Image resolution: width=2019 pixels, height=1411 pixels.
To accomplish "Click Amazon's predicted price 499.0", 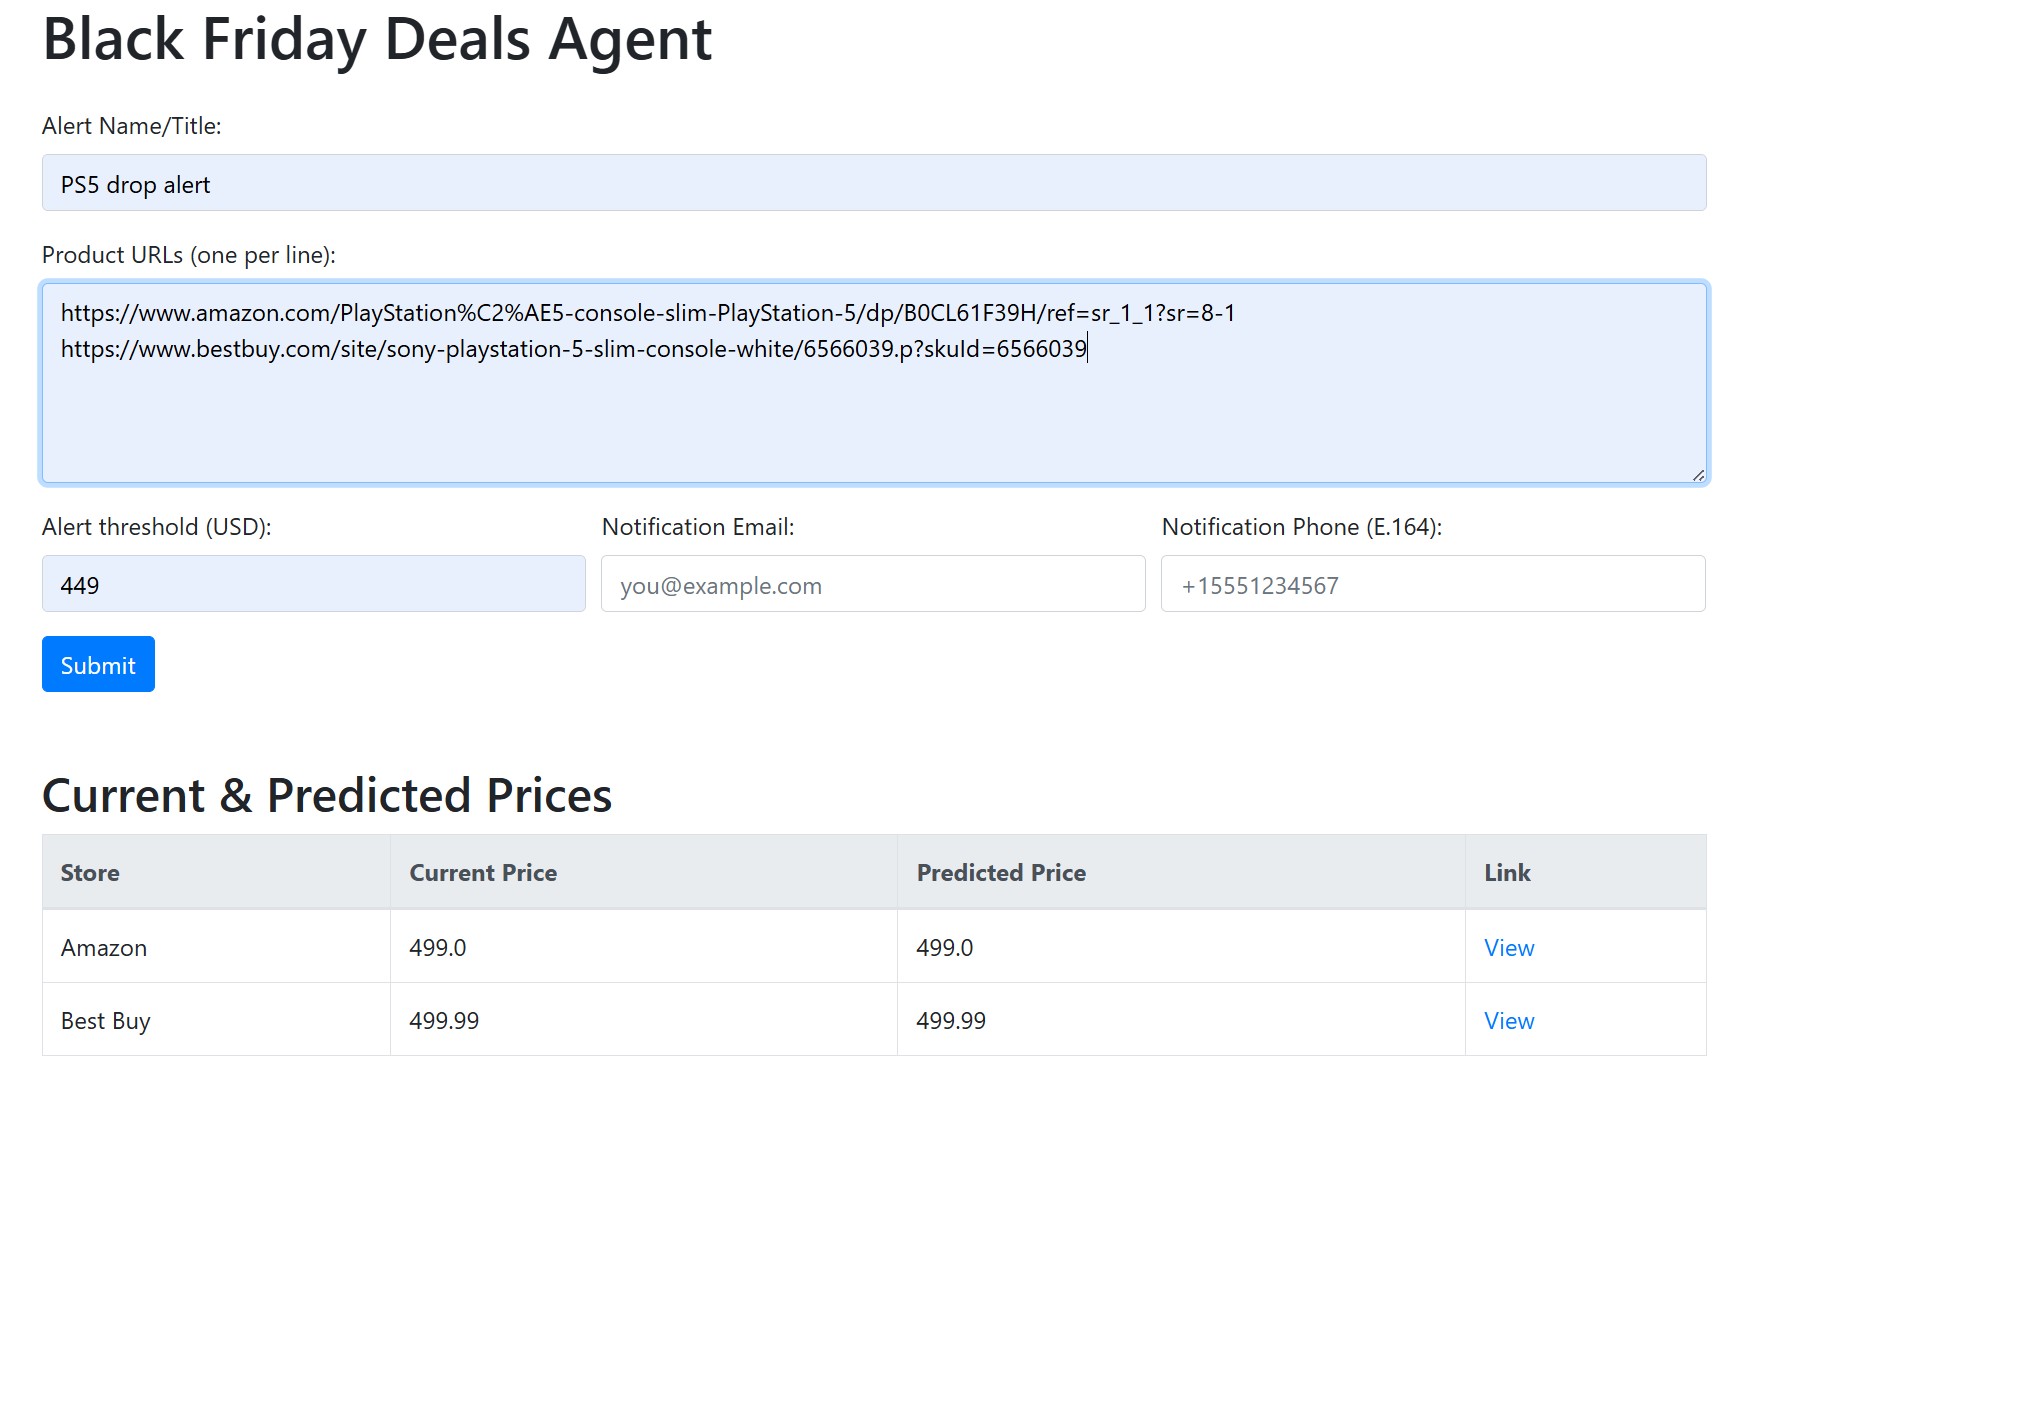I will (x=945, y=948).
